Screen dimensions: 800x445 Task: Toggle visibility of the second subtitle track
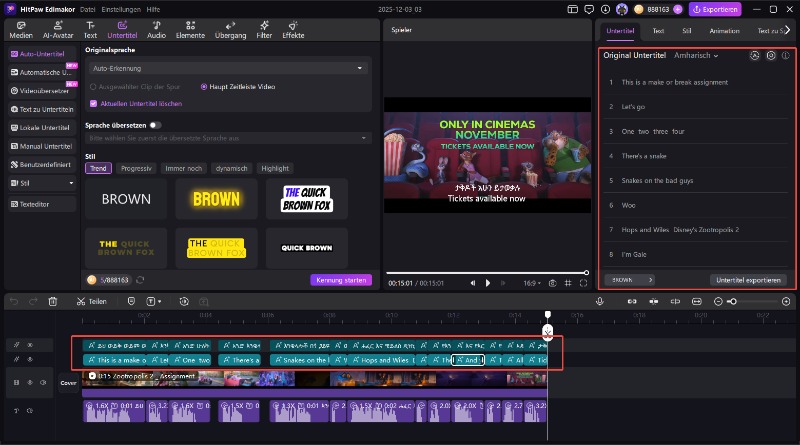[x=30, y=359]
